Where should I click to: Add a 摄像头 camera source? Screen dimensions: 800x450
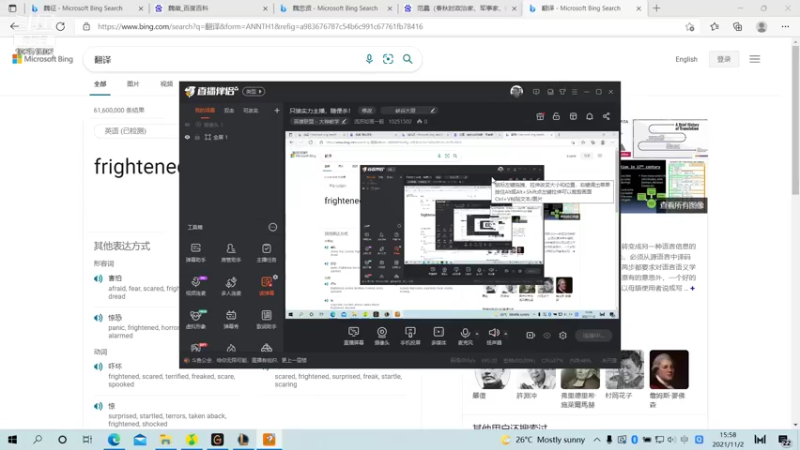click(382, 336)
